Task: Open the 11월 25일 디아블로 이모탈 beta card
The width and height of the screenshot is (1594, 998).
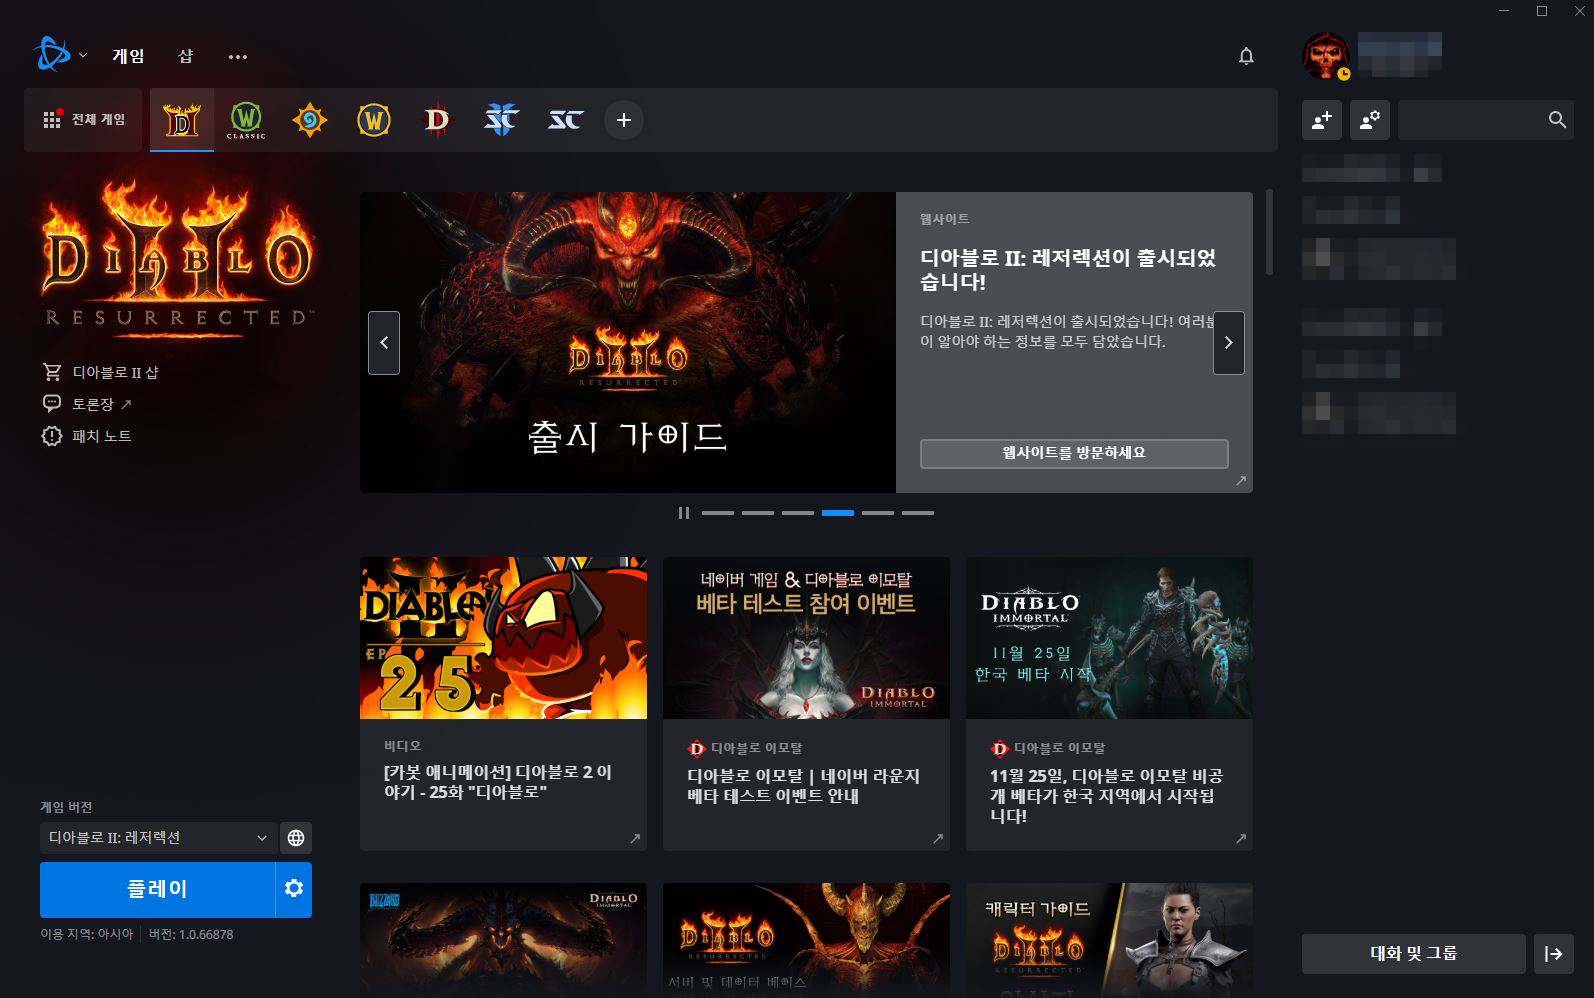Action: (1109, 703)
